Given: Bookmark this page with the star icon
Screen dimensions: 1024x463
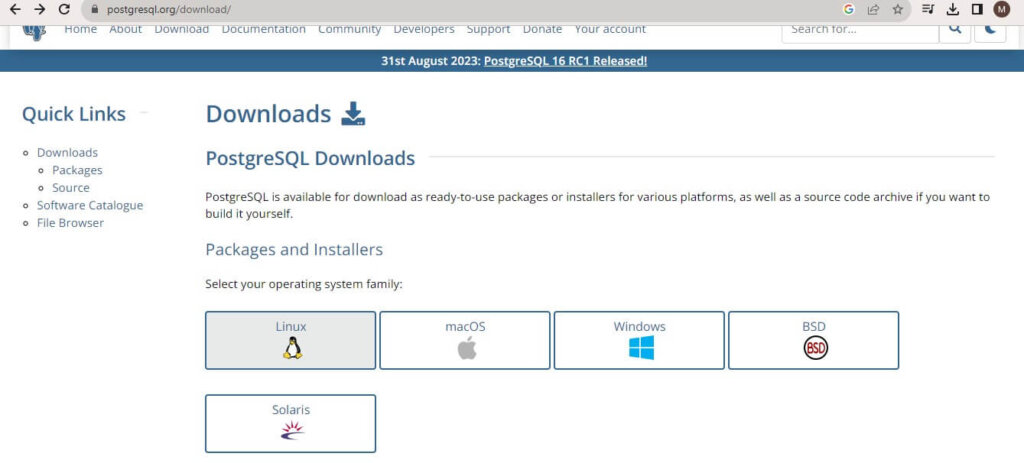Looking at the screenshot, I should (898, 9).
